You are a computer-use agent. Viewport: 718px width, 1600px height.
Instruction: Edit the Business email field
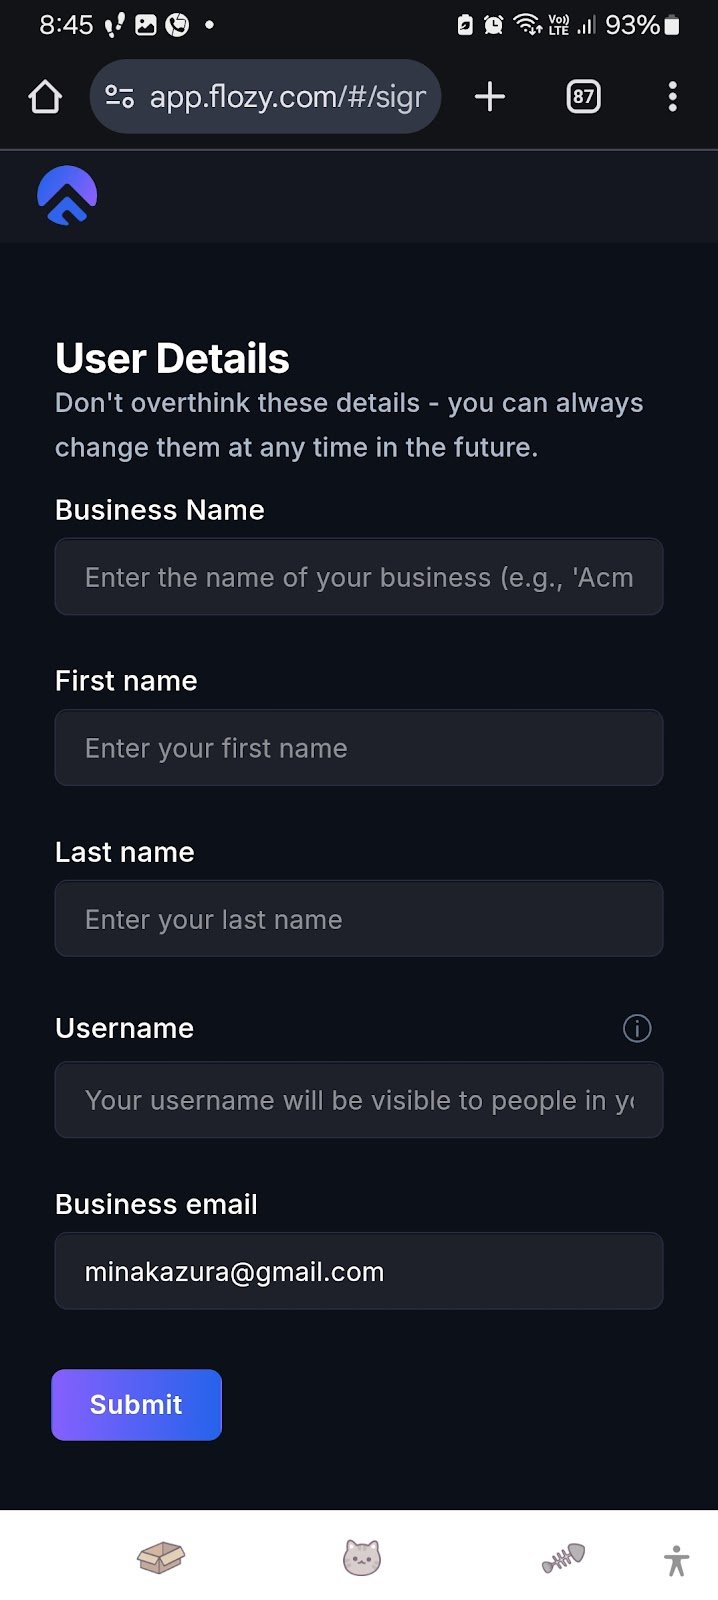point(359,1271)
